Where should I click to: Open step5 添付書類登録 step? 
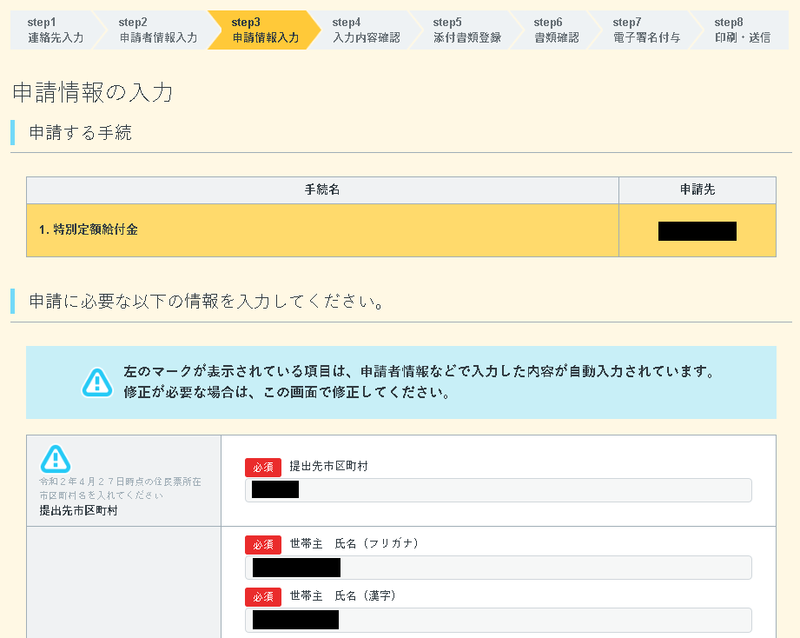(x=466, y=30)
